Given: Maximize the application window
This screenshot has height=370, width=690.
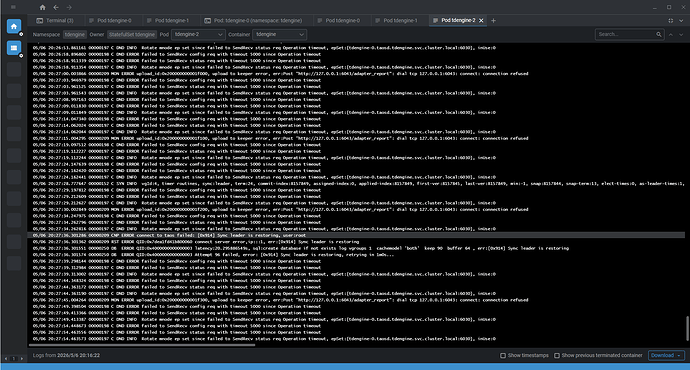Looking at the screenshot, I should (669, 7).
